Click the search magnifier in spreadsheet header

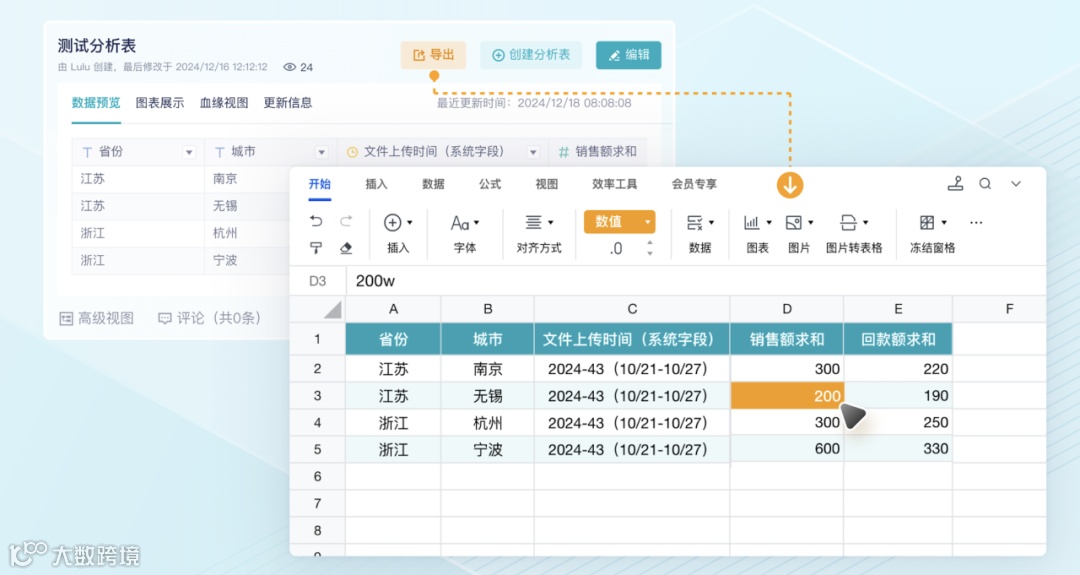coord(986,184)
